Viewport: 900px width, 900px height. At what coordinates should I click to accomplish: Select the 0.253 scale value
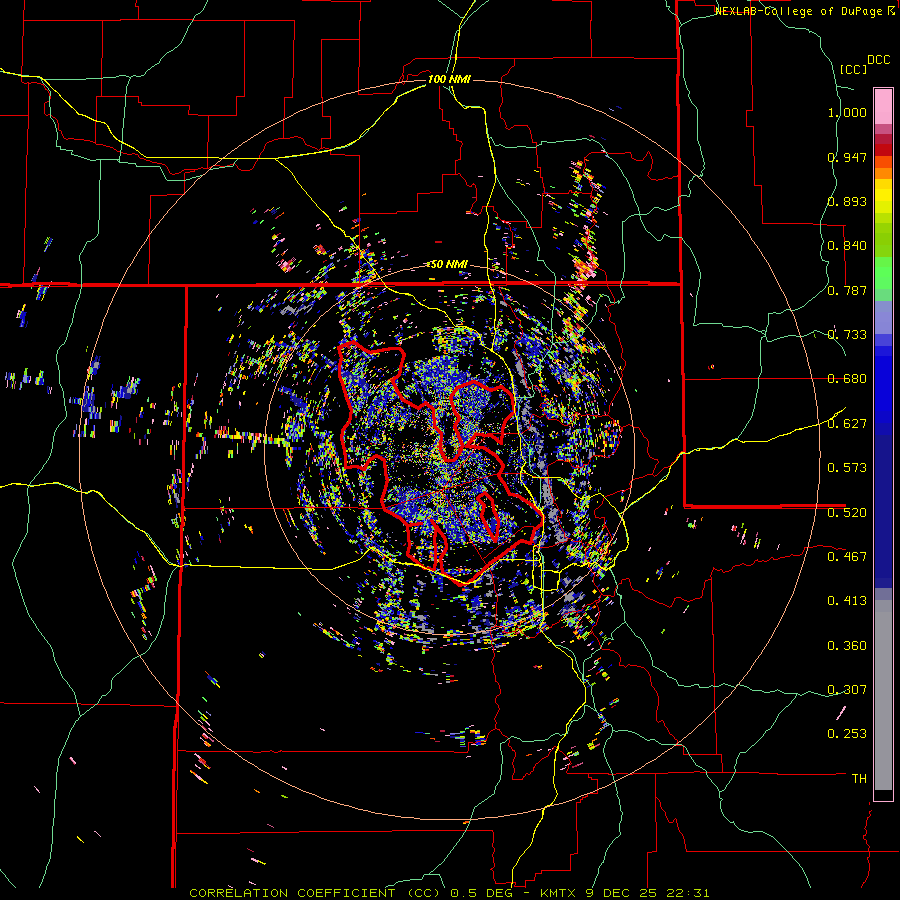(847, 734)
